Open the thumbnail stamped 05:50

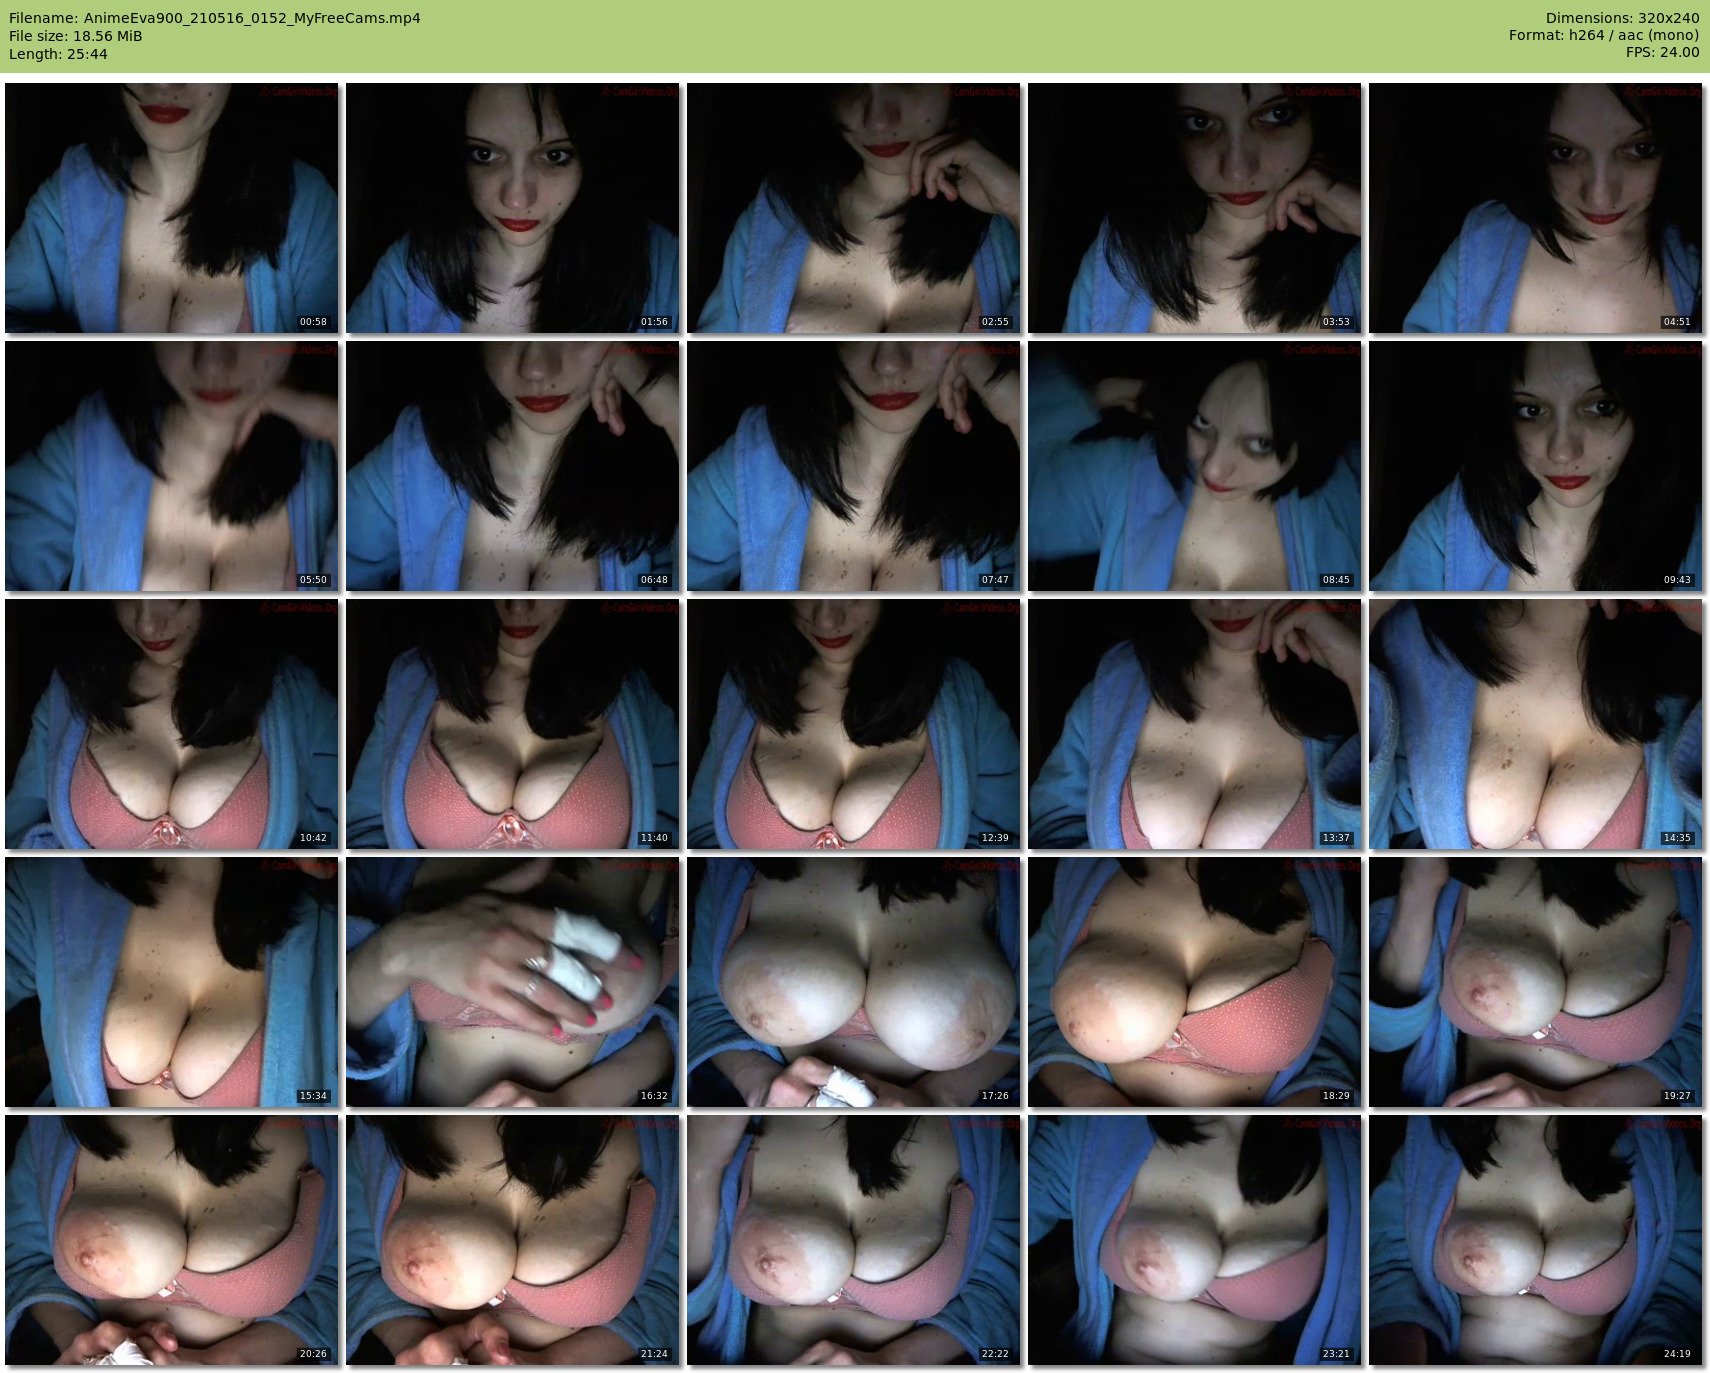click(x=172, y=466)
